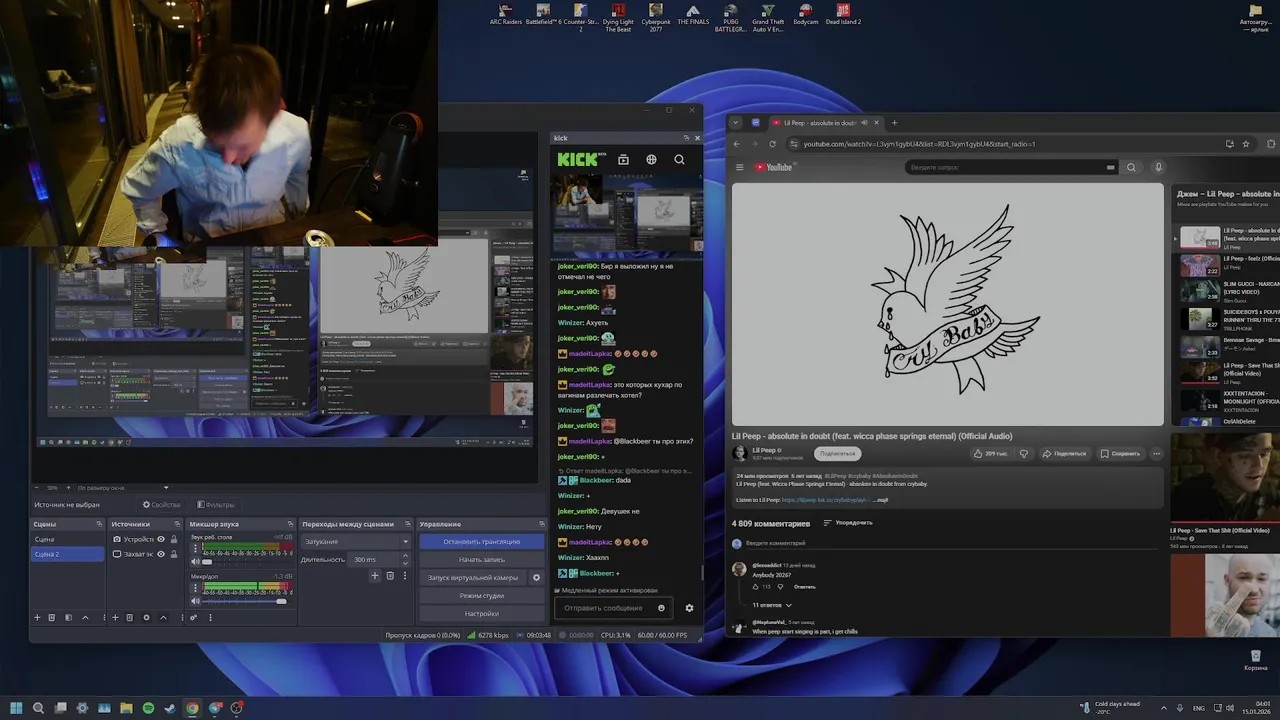Viewport: 1280px width, 720px height.
Task: Open search in the Kick chat window
Action: (x=679, y=159)
